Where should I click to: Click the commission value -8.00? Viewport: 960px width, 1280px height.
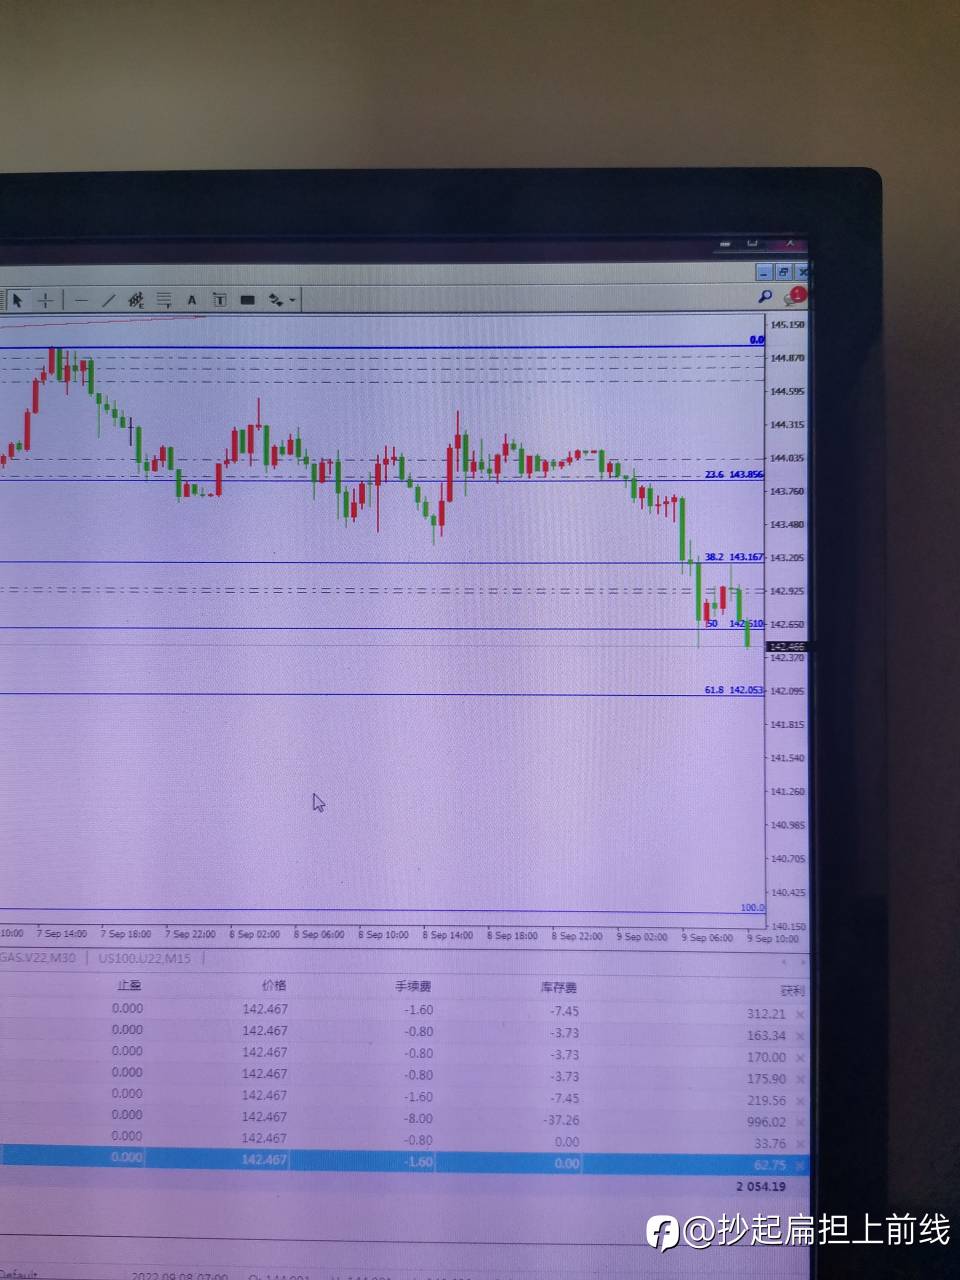[x=418, y=1118]
